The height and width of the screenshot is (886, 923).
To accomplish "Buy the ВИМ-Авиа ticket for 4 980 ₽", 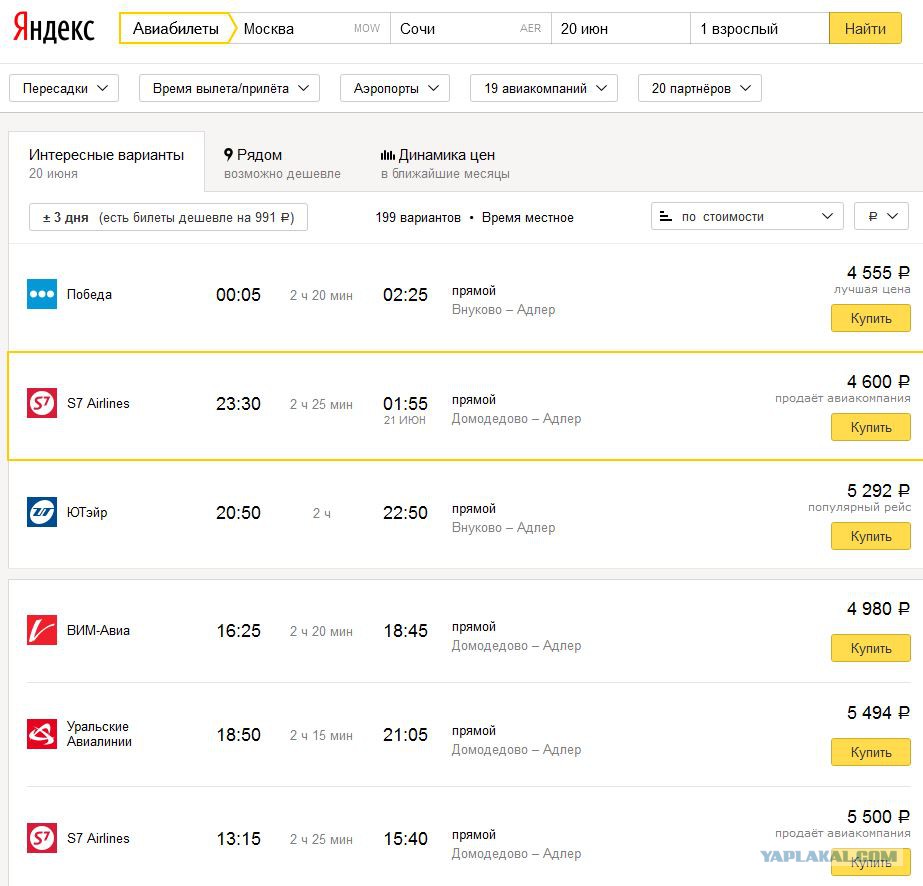I will pos(871,648).
